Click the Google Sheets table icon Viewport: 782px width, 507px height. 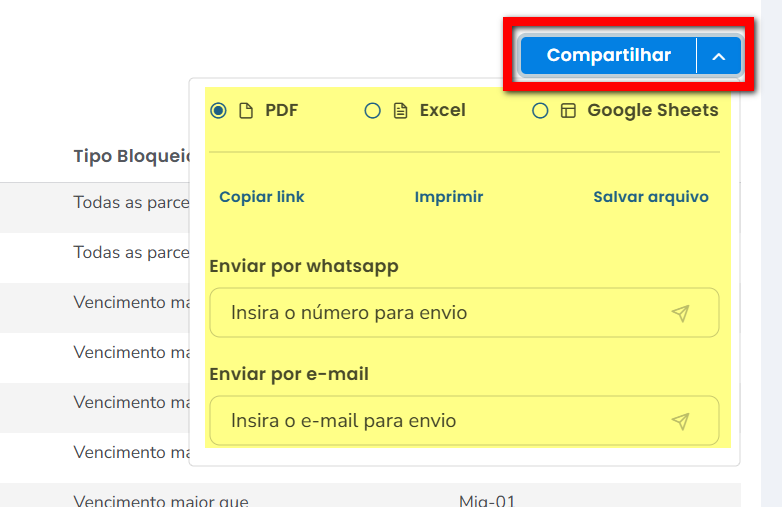tap(568, 111)
